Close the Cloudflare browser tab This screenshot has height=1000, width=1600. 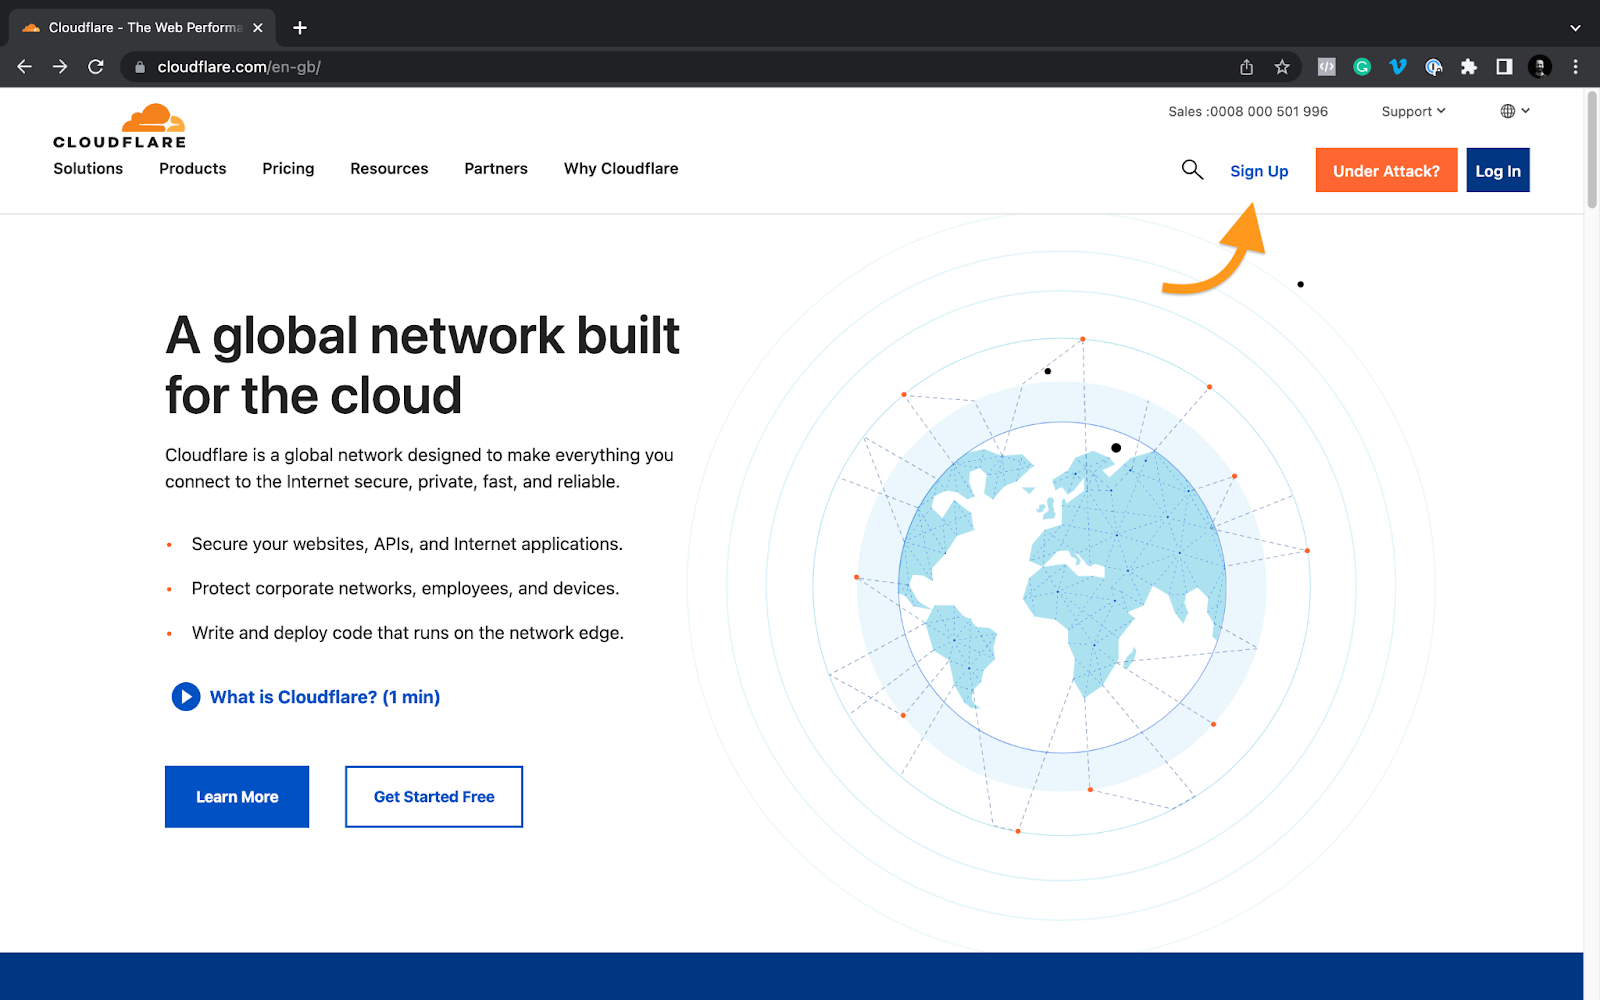258,28
